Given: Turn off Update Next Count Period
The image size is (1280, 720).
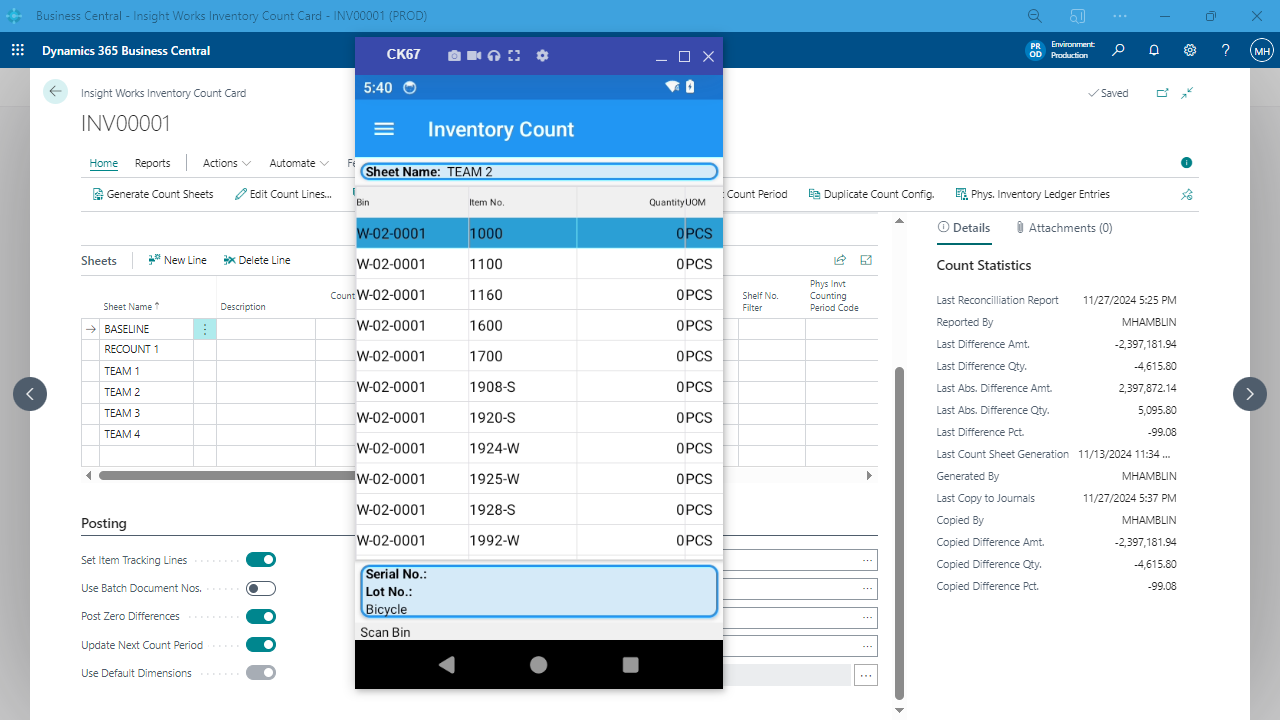Looking at the screenshot, I should coord(261,644).
